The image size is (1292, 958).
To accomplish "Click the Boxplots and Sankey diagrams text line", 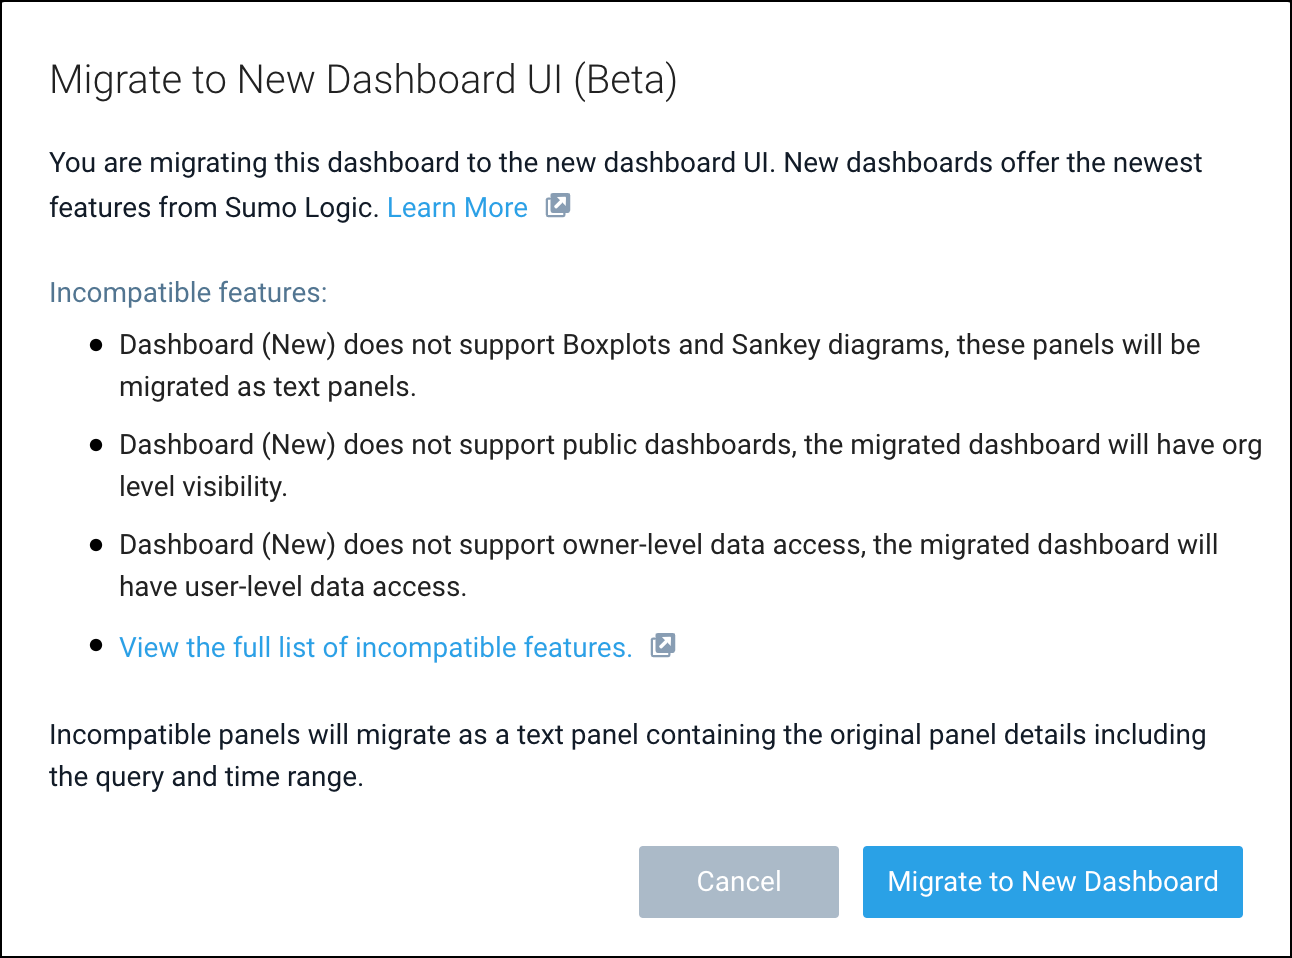I will [x=659, y=345].
